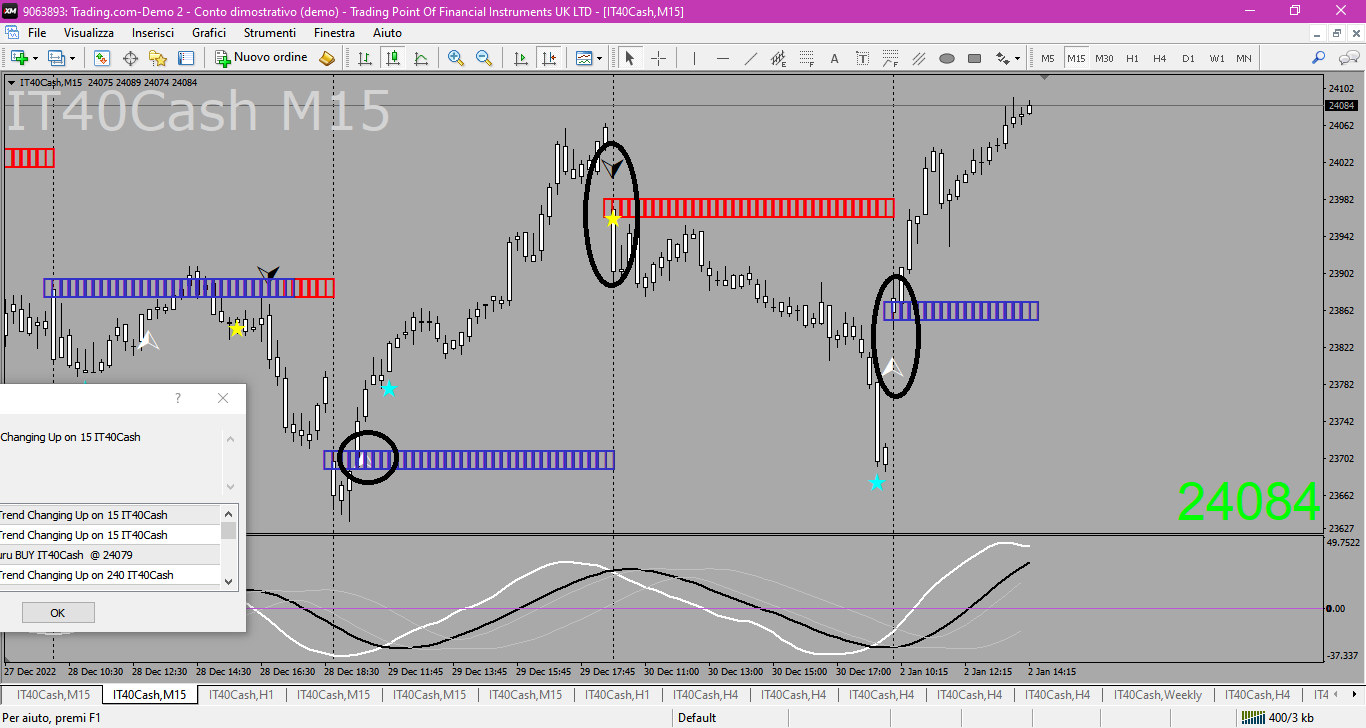Switch timeframe to H4
The width and height of the screenshot is (1366, 728).
(x=1160, y=58)
